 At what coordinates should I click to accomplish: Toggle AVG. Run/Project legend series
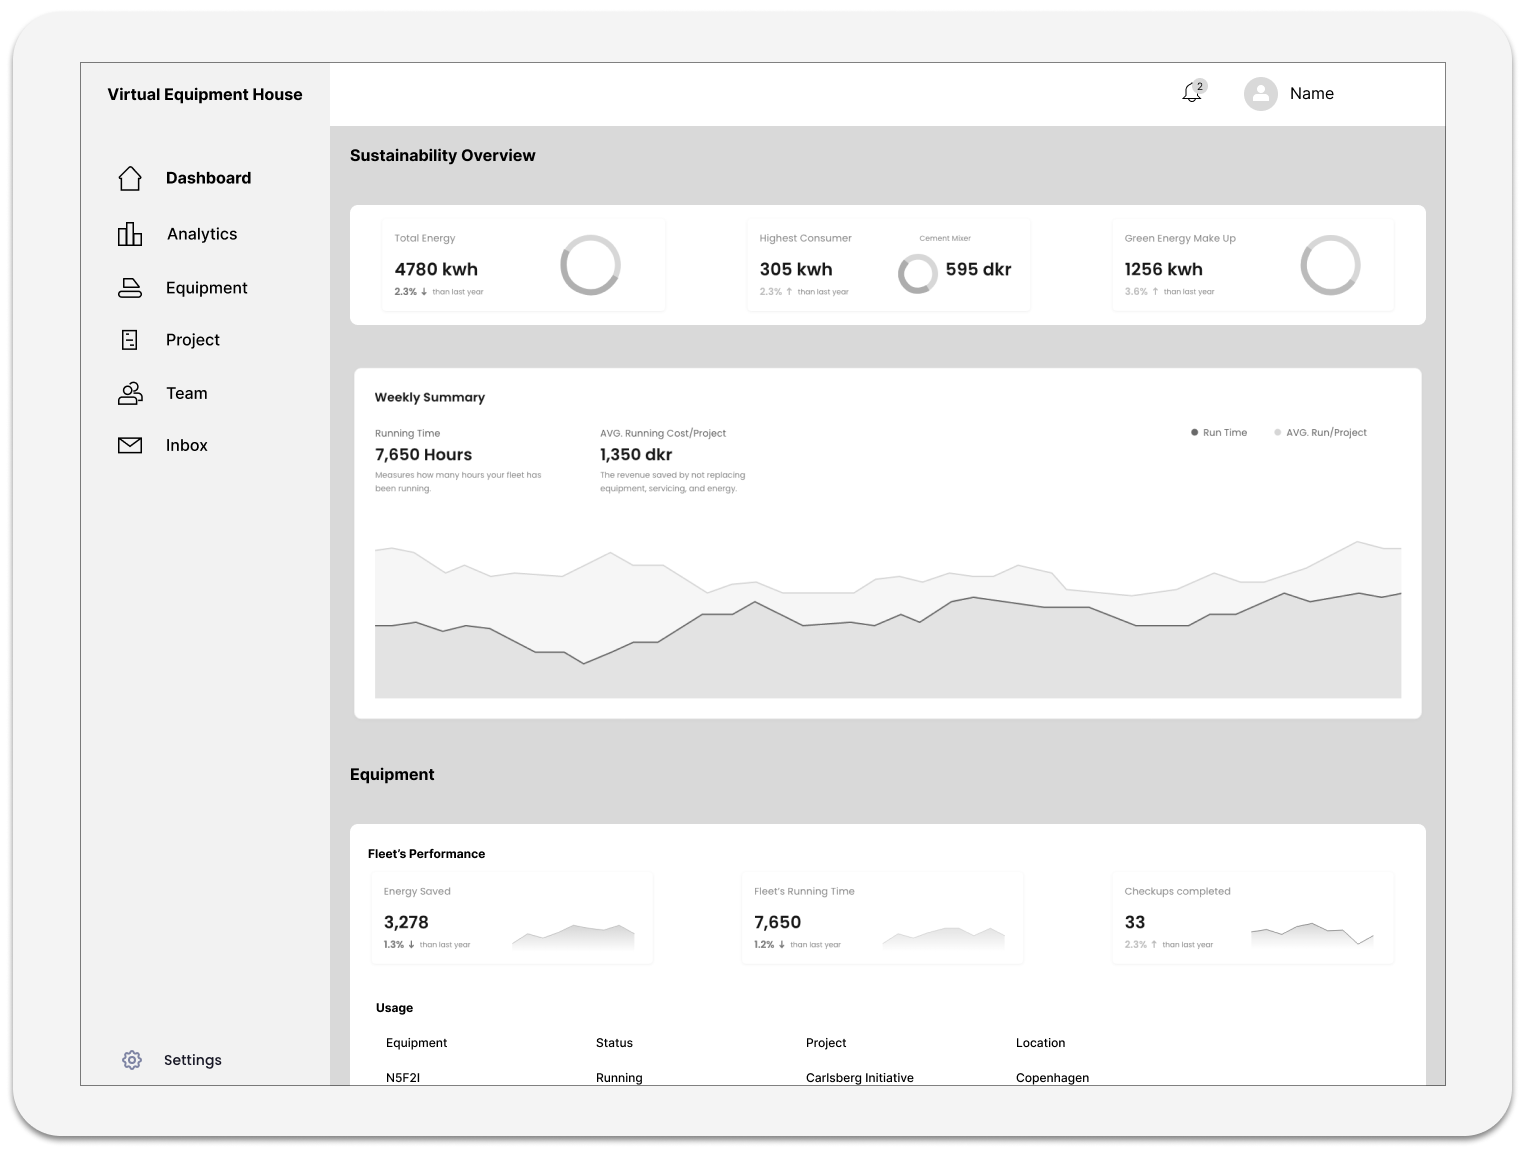pyautogui.click(x=1320, y=433)
